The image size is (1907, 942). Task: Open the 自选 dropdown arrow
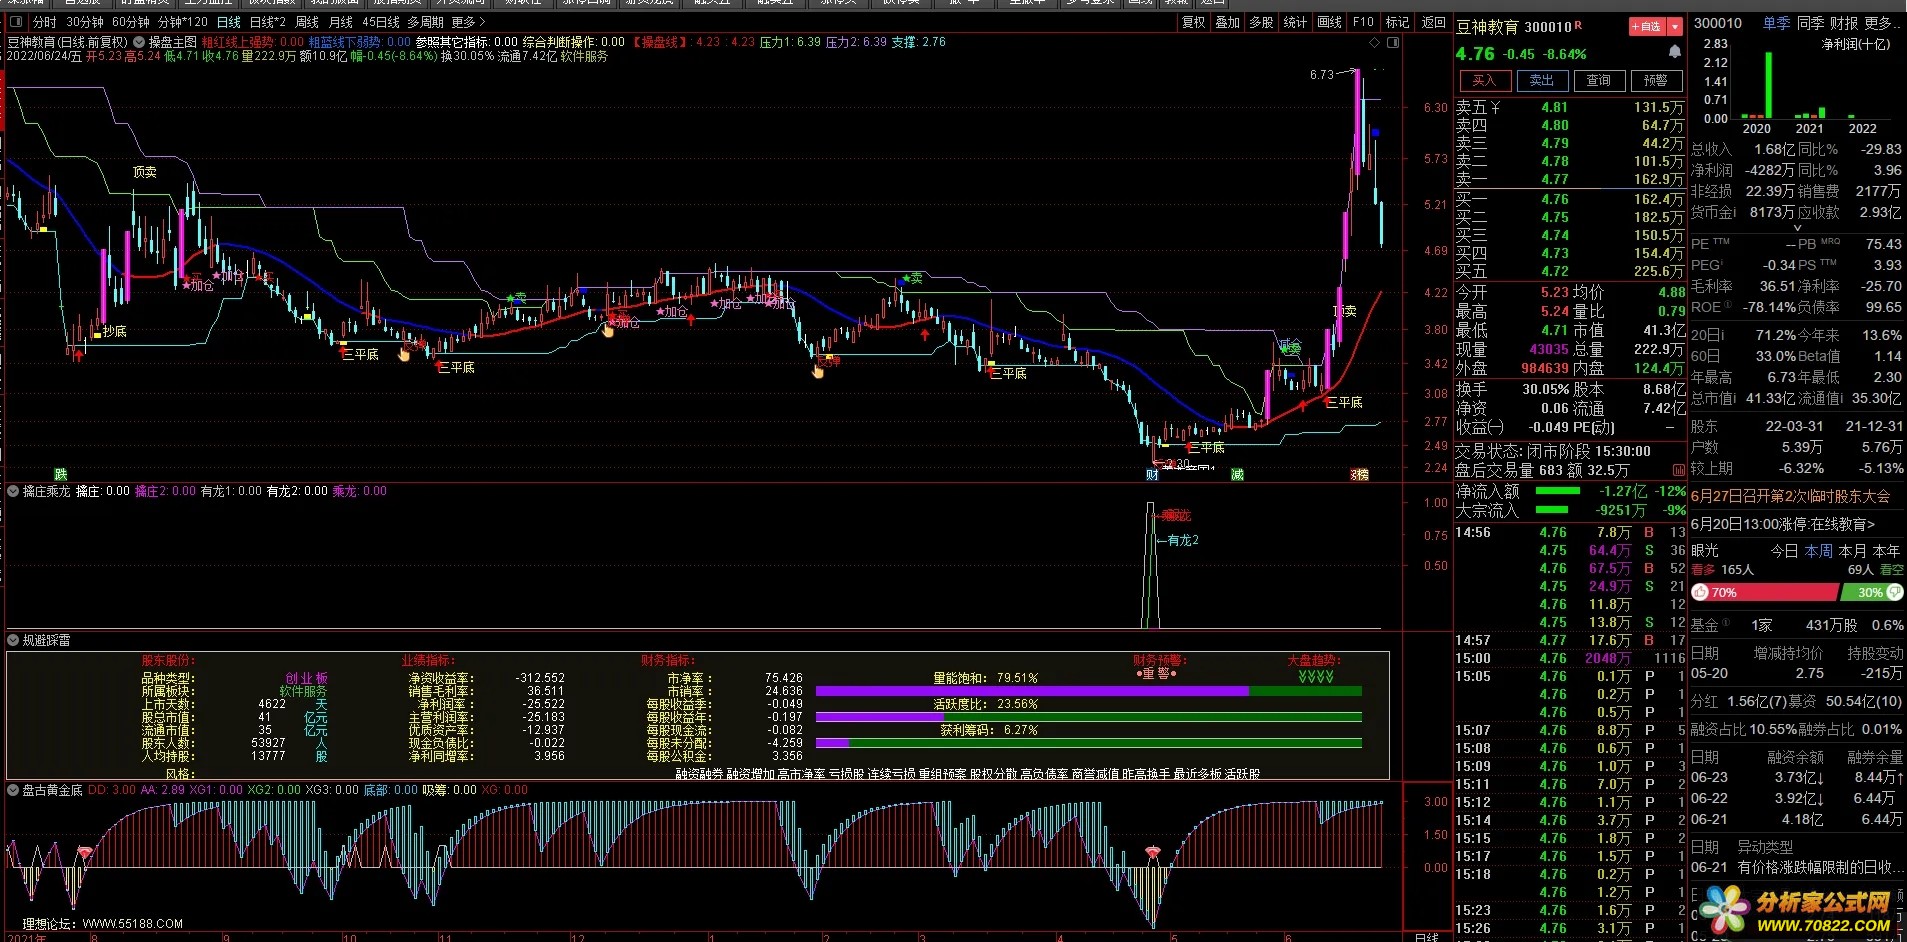coord(1675,27)
